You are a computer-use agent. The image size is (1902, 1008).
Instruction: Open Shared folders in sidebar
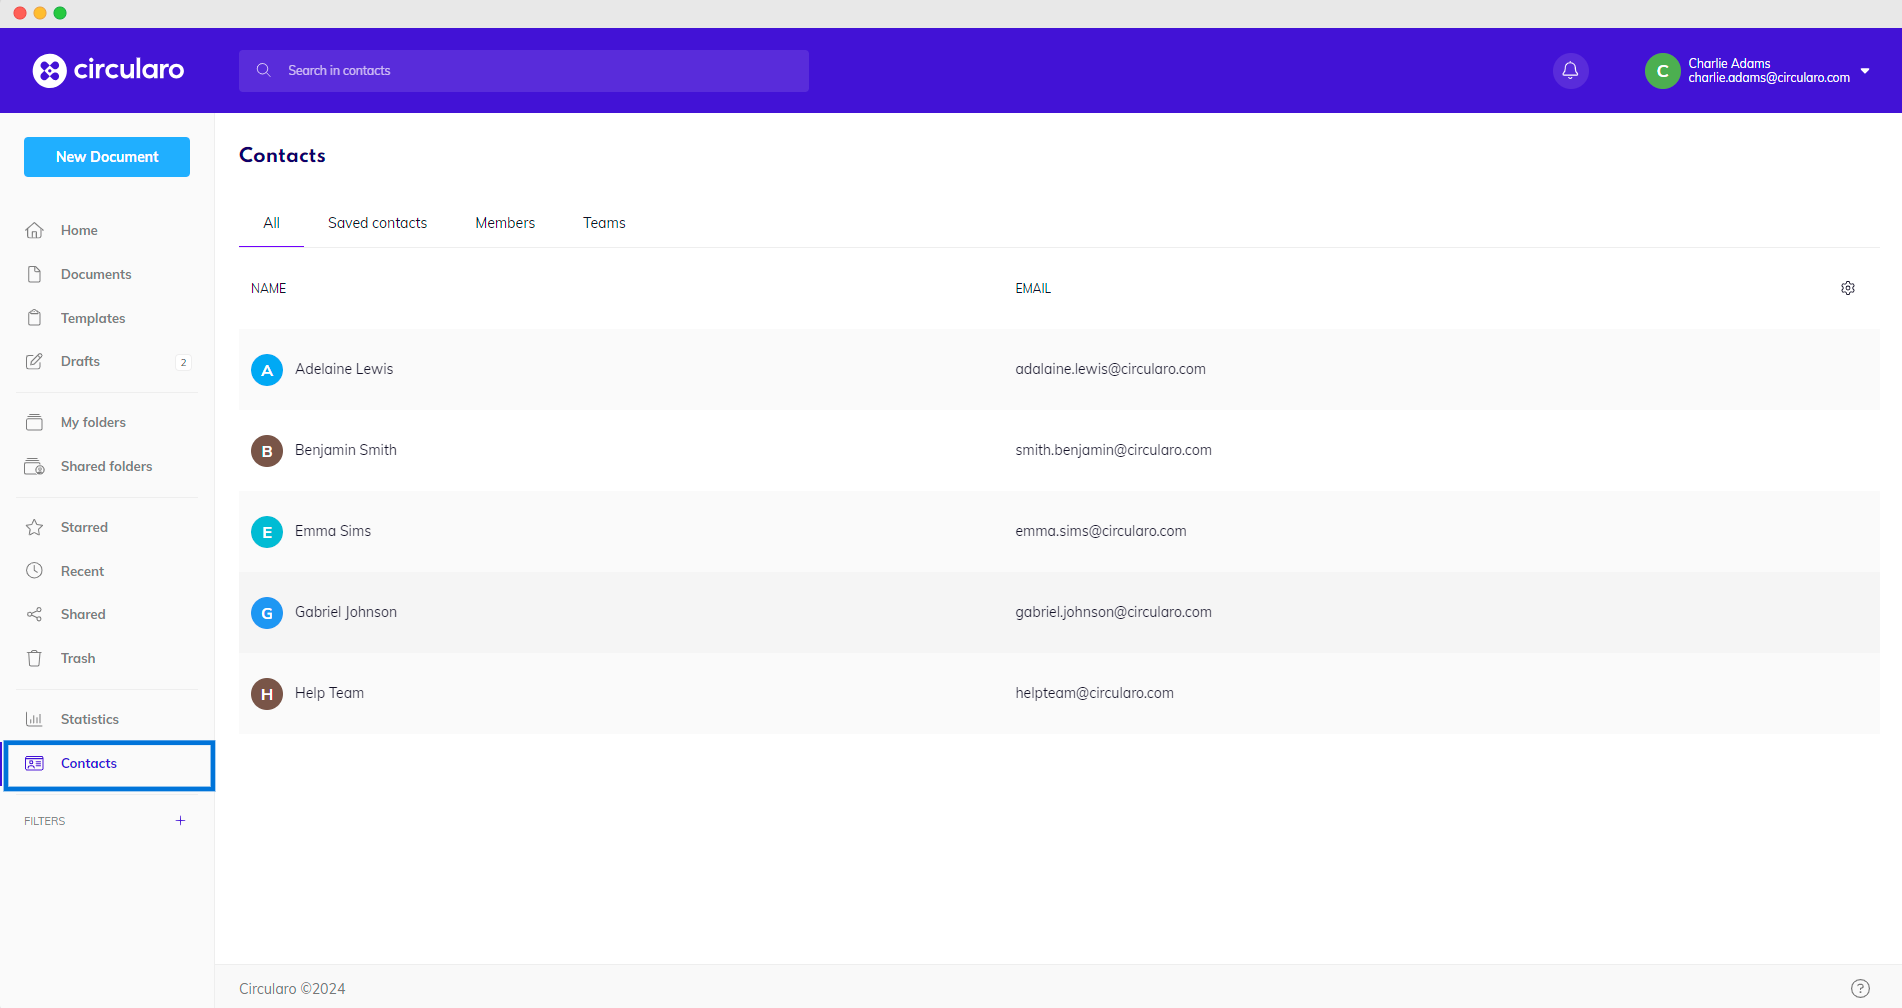click(x=106, y=466)
